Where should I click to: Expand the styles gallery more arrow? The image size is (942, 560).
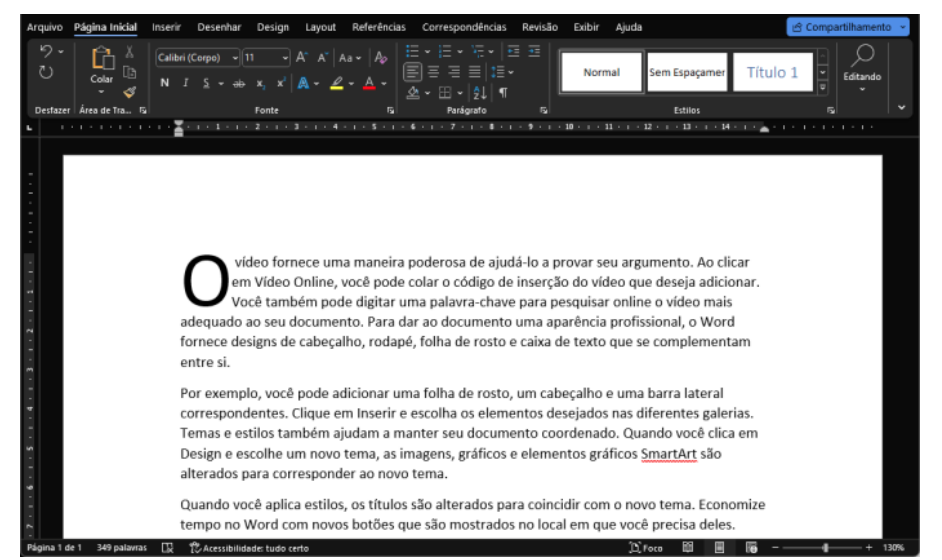point(822,88)
